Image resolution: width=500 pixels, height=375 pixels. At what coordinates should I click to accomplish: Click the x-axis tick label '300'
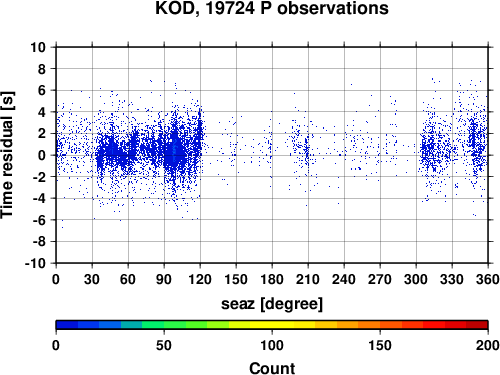click(416, 279)
